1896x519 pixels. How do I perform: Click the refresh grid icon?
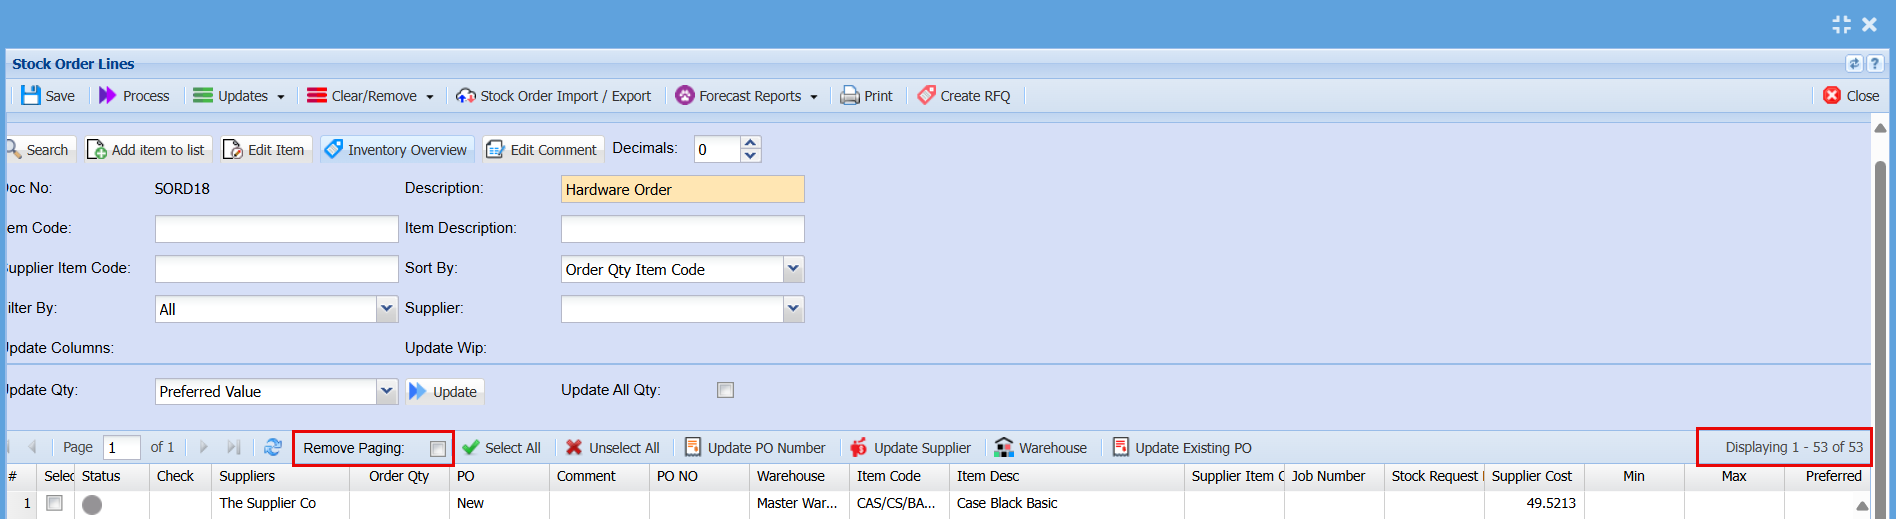point(273,447)
